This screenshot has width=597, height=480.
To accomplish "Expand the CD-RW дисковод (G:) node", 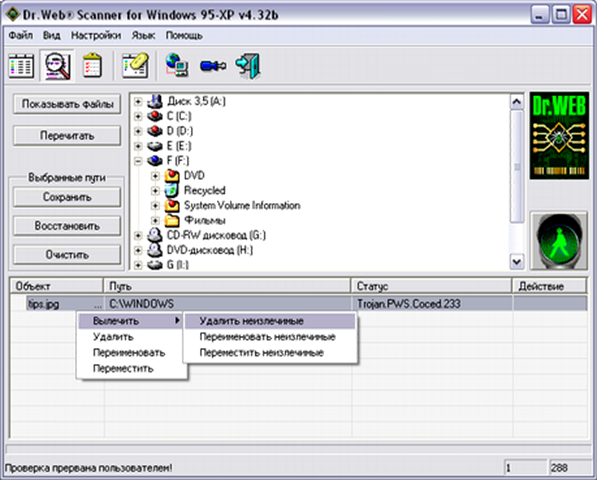I will [138, 235].
